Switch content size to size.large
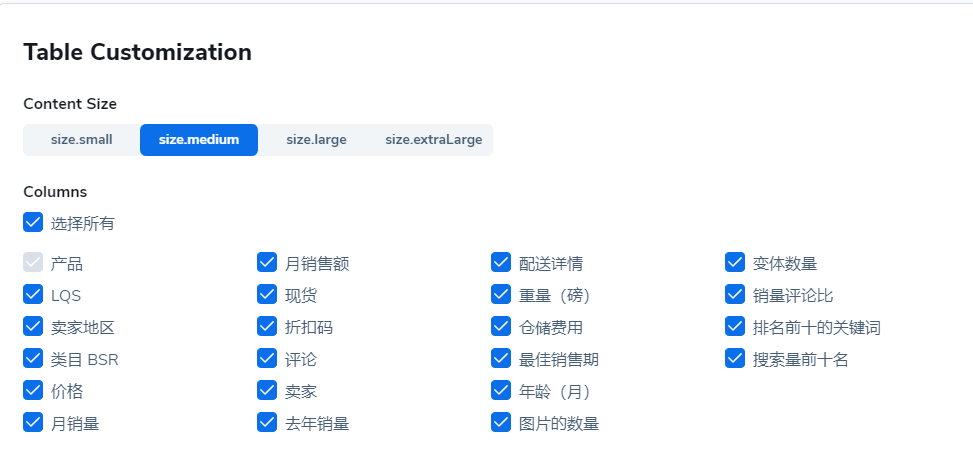The image size is (973, 476). coord(316,140)
